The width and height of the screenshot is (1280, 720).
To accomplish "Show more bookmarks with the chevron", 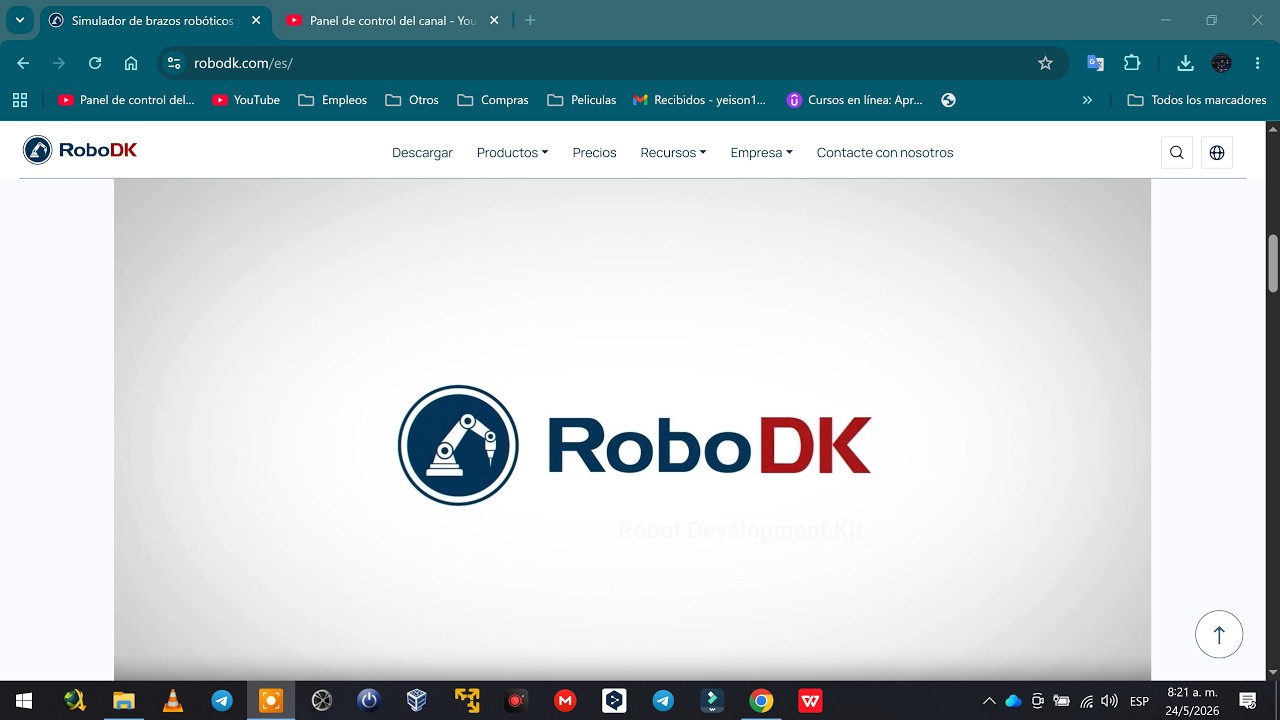I will pyautogui.click(x=1087, y=100).
